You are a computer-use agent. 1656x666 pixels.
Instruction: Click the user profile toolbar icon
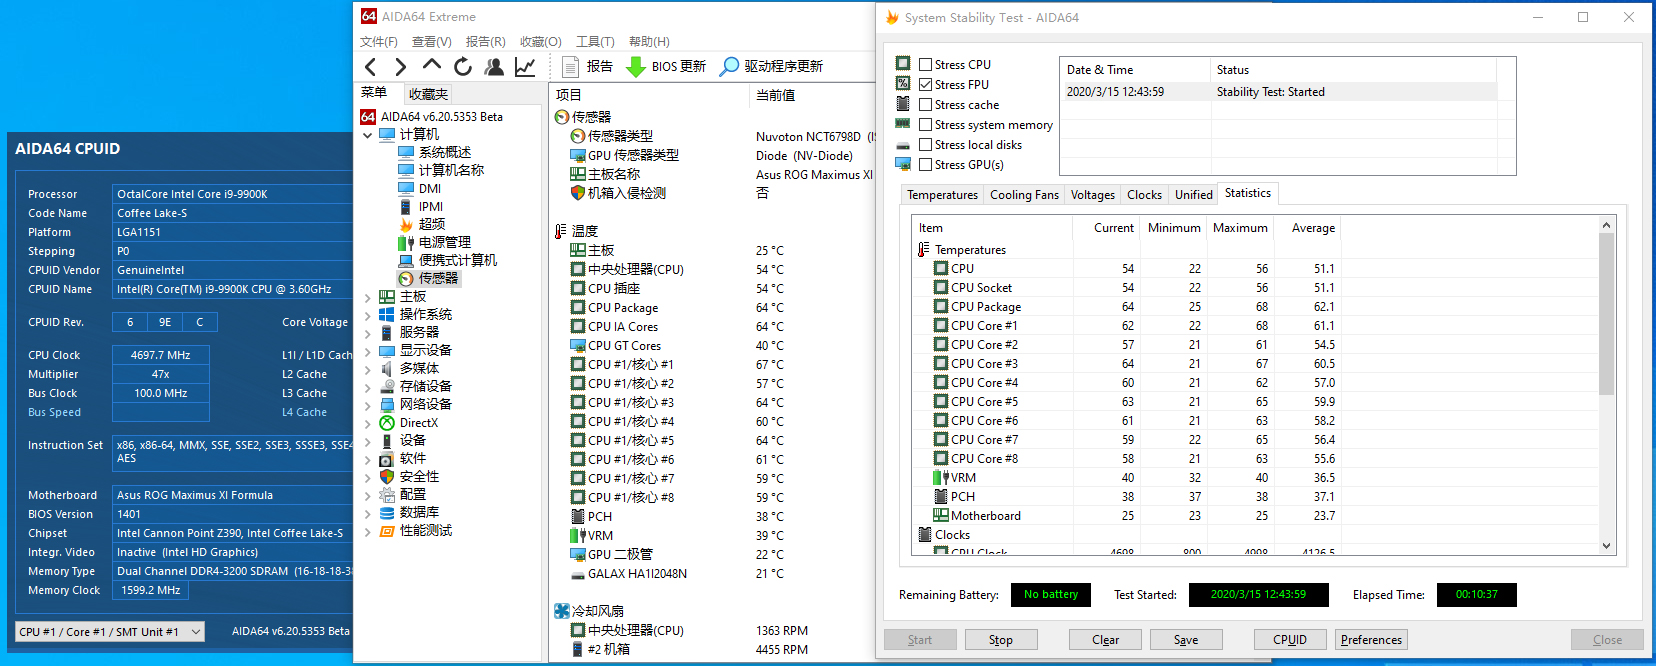494,67
